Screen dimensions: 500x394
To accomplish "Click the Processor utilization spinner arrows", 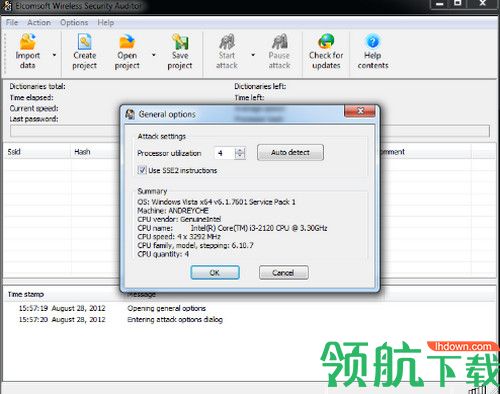I will tap(240, 153).
